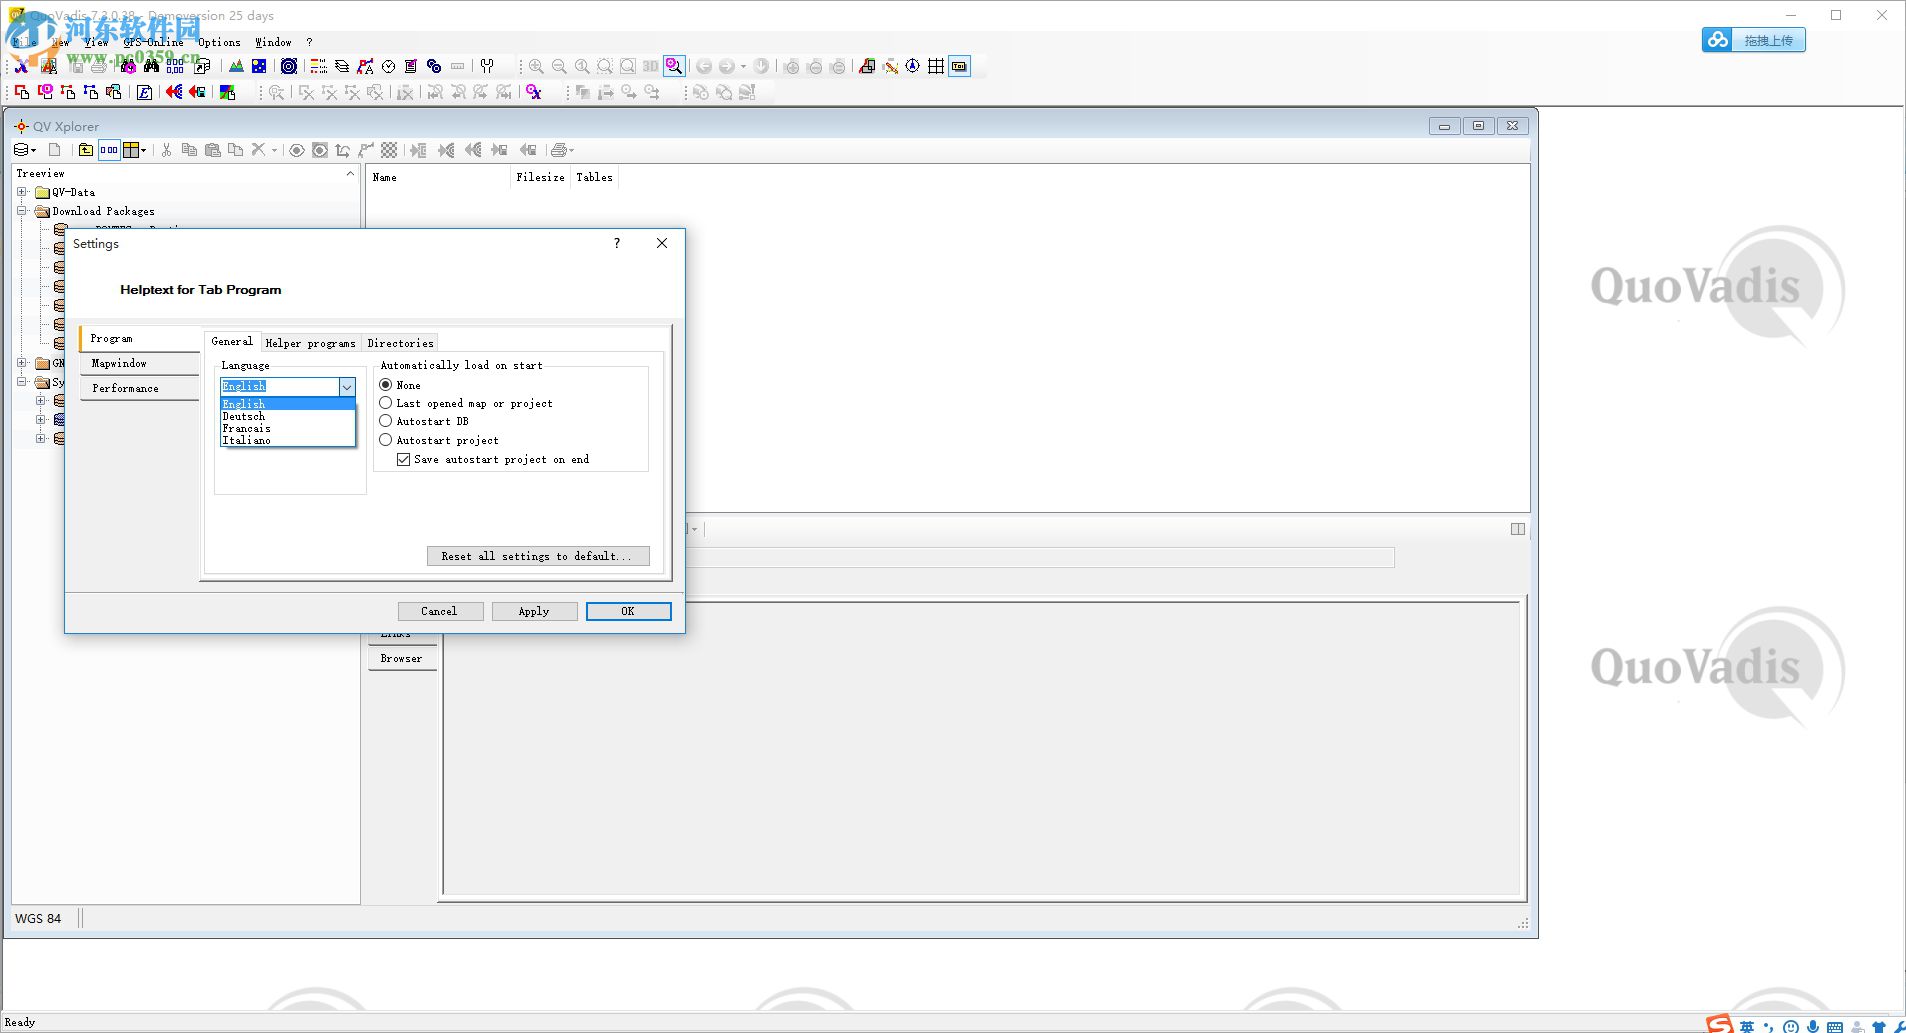Image resolution: width=1906 pixels, height=1033 pixels.
Task: Select Deutsch from the Language dropdown list
Action: pyautogui.click(x=244, y=416)
